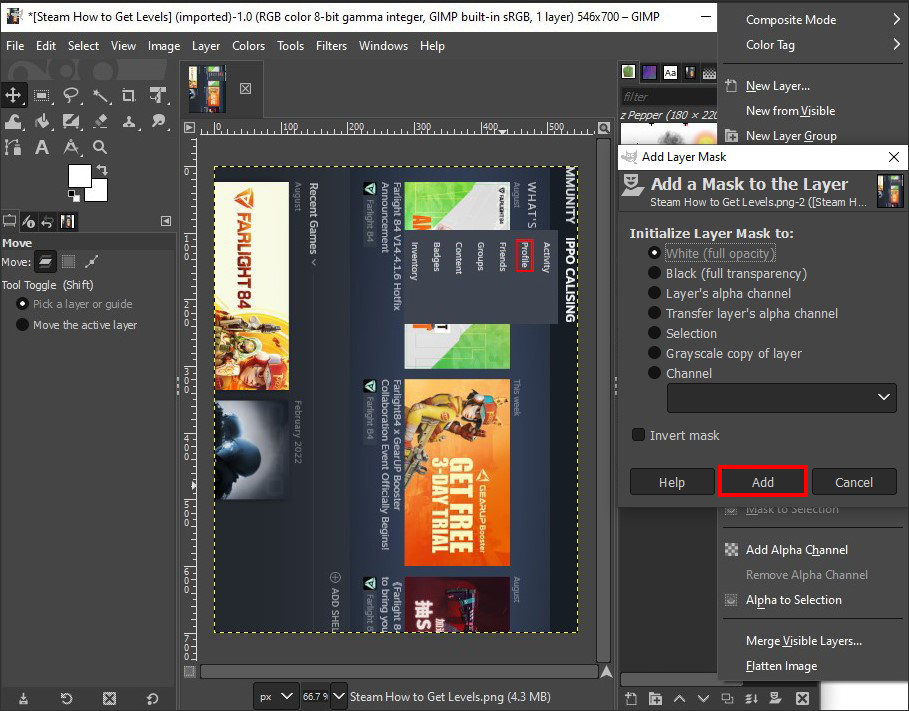
Task: Pick the Fuzzy Select magic wand tool
Action: (100, 96)
